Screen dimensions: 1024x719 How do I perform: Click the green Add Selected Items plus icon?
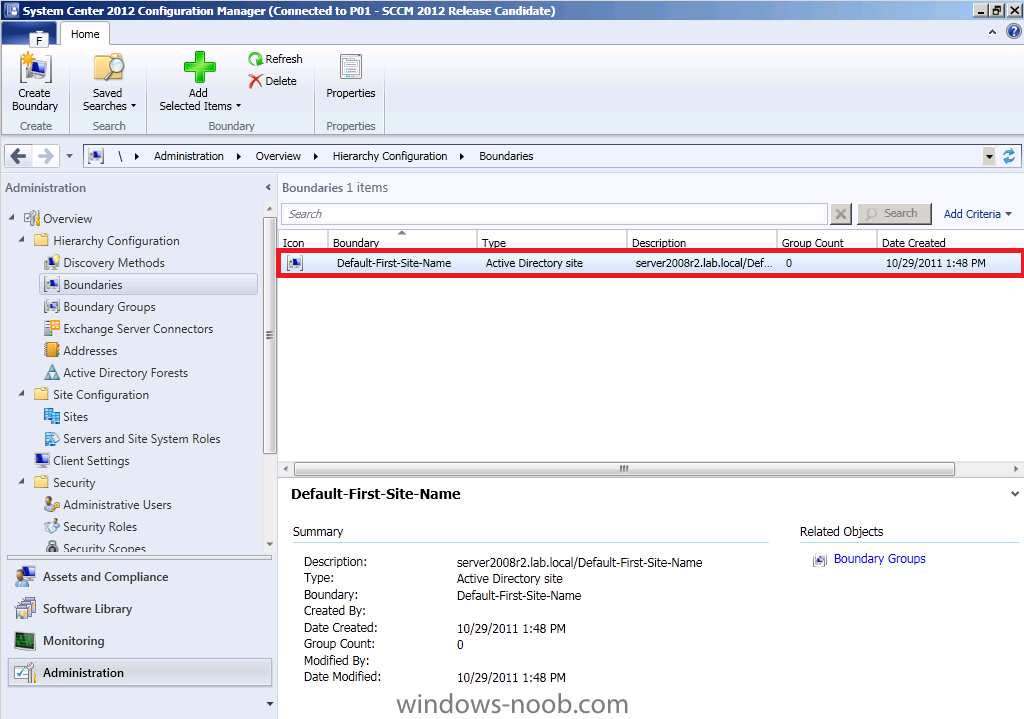[x=199, y=68]
